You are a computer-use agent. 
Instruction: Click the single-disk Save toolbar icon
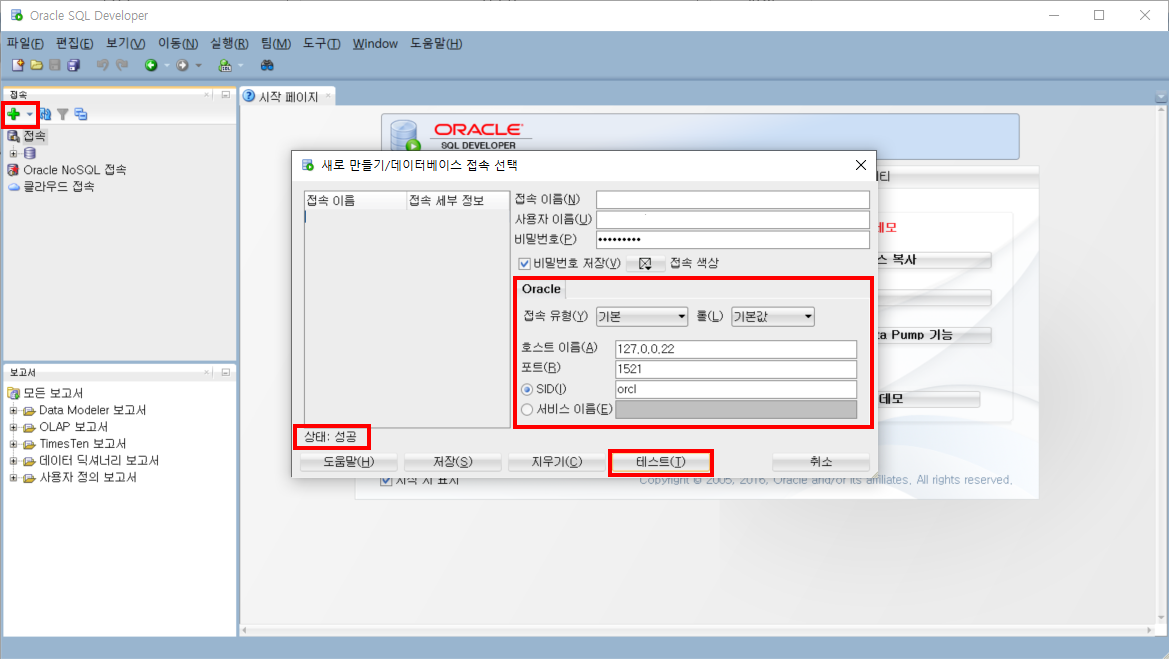click(x=54, y=66)
